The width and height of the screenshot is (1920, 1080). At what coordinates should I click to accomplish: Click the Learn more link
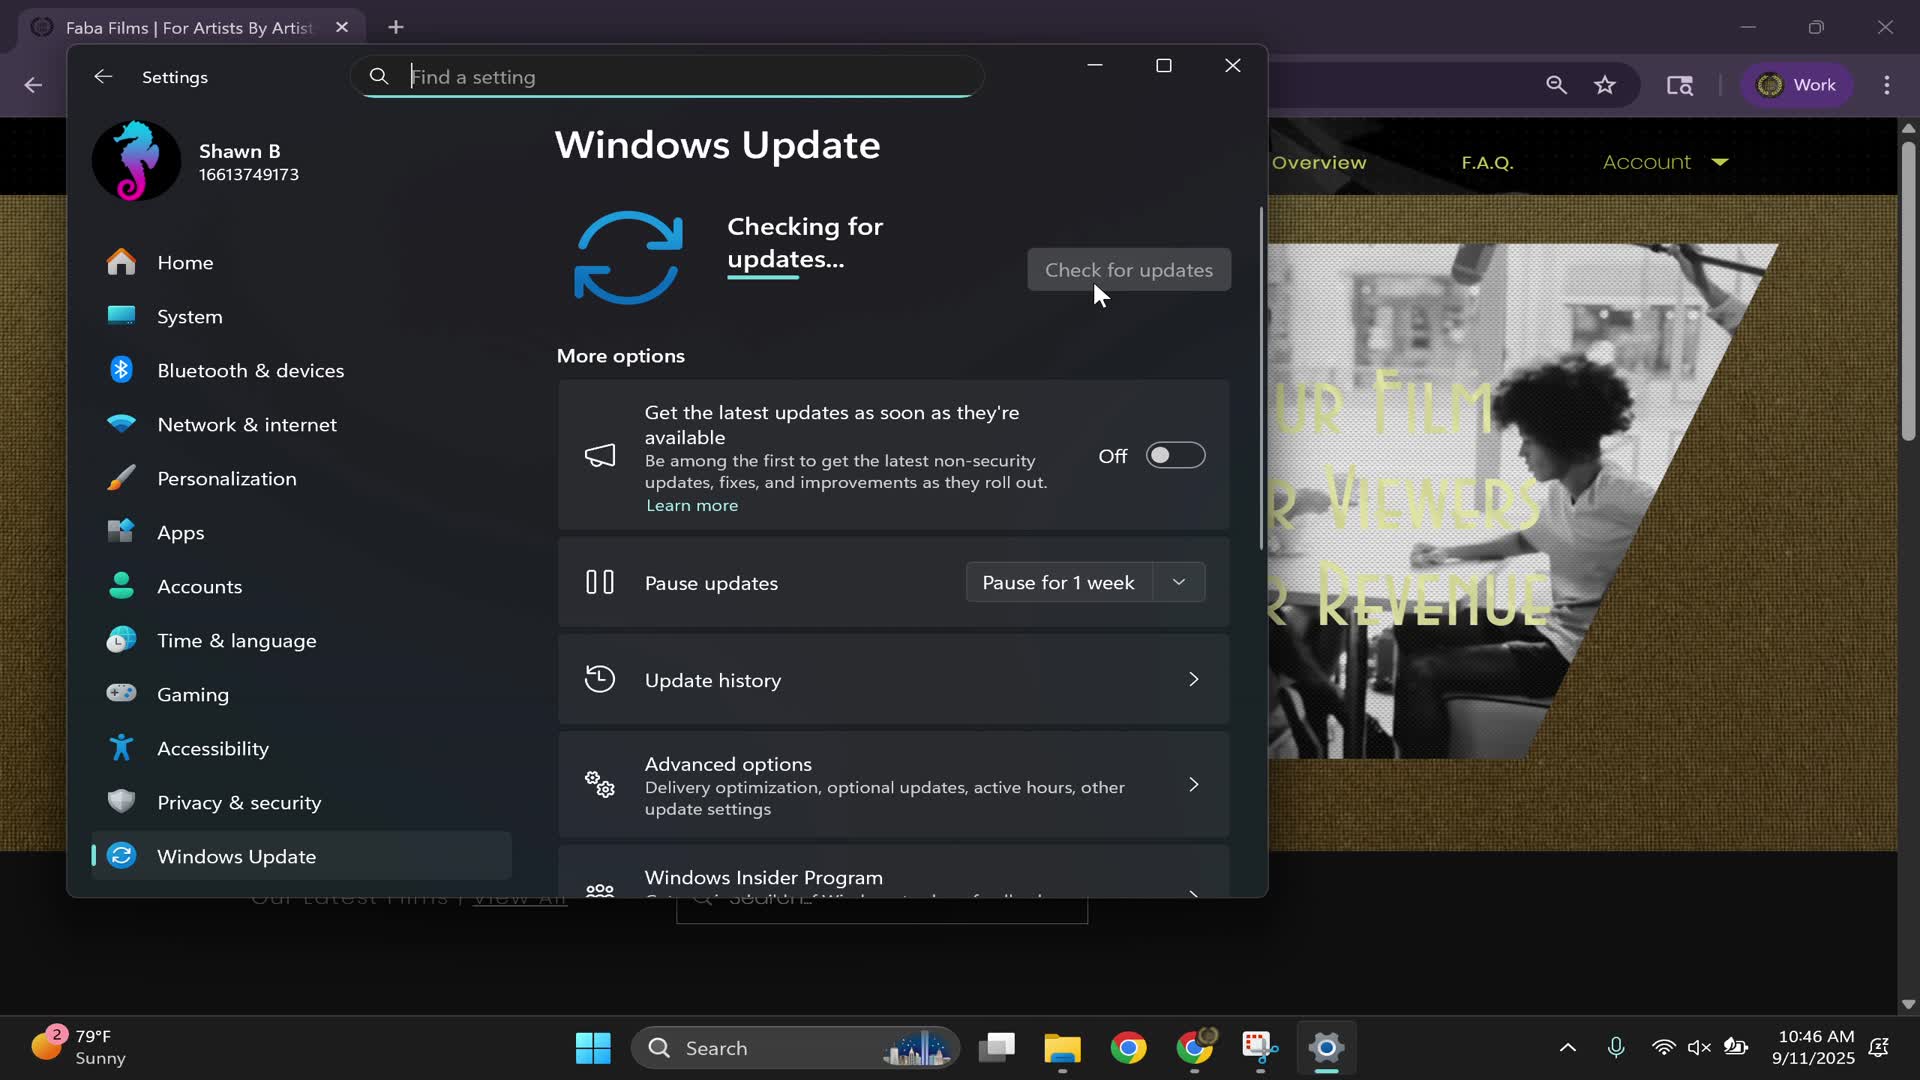click(x=692, y=506)
